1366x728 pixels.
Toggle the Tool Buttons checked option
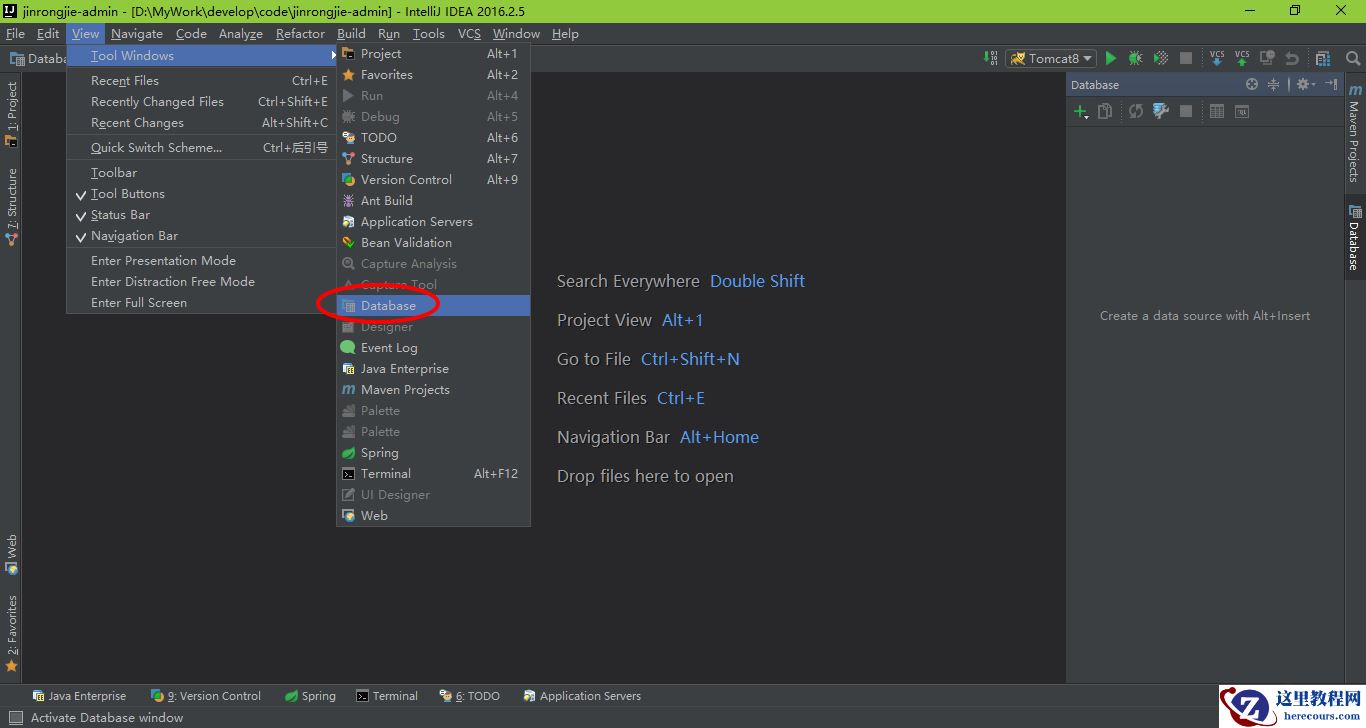(127, 194)
